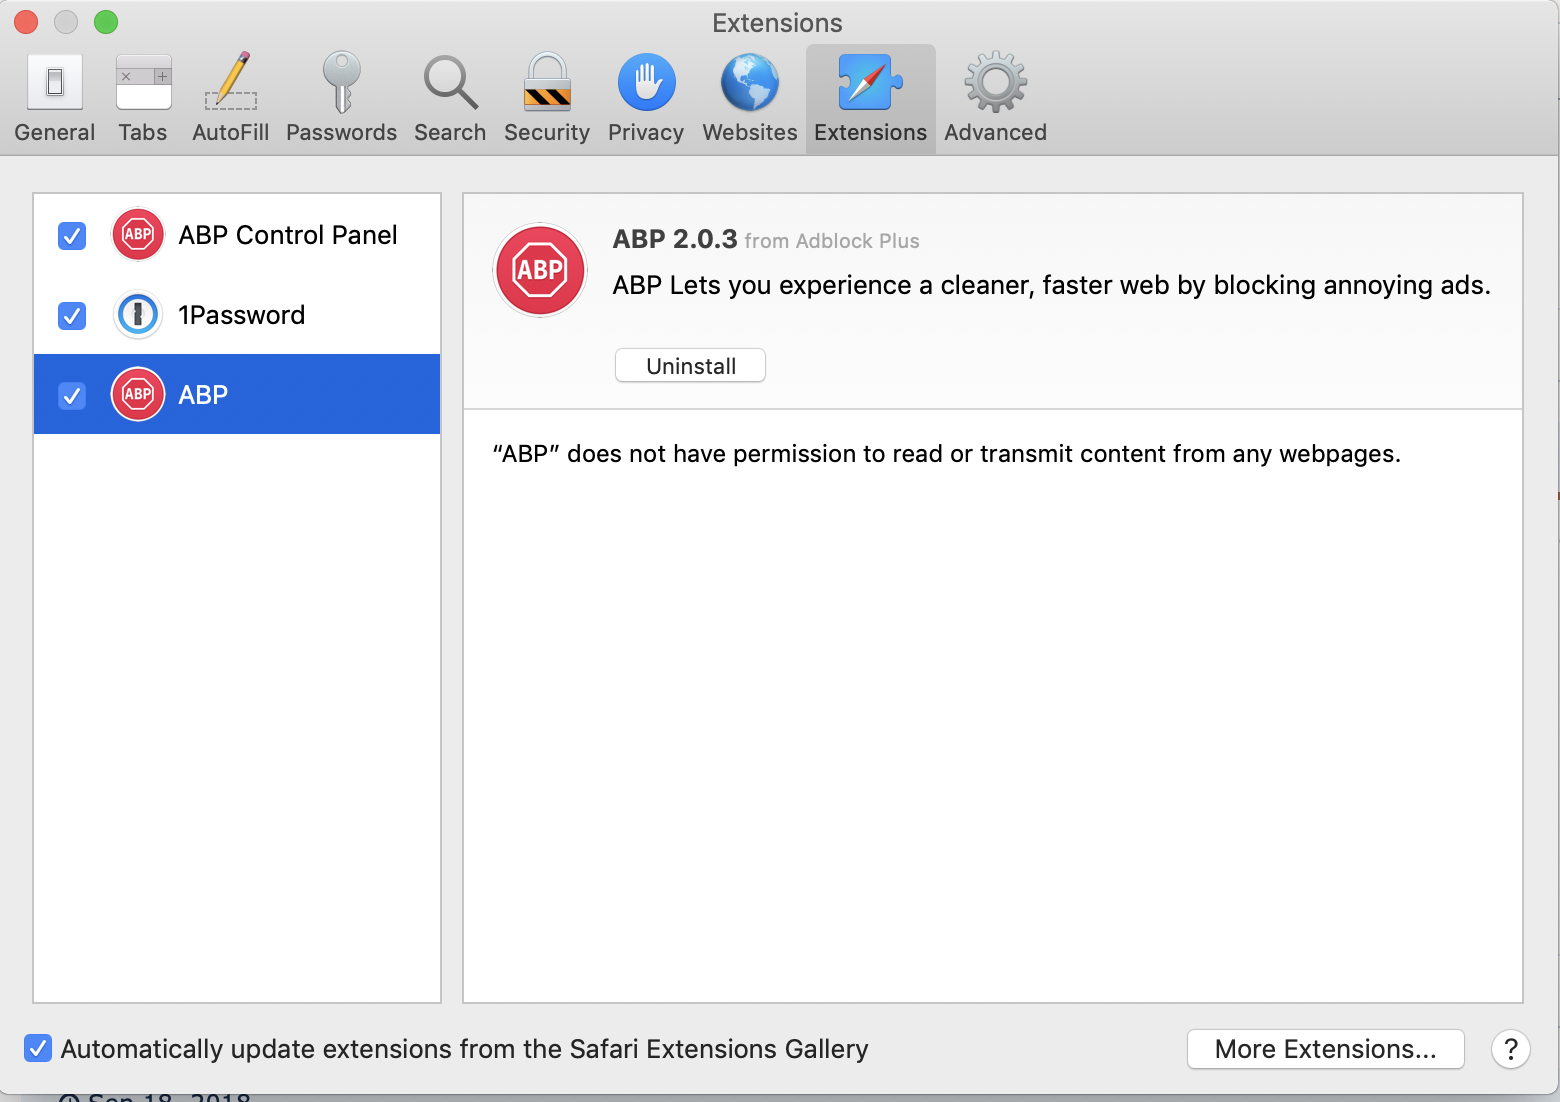Click the large ABP logo in details pane

point(540,270)
